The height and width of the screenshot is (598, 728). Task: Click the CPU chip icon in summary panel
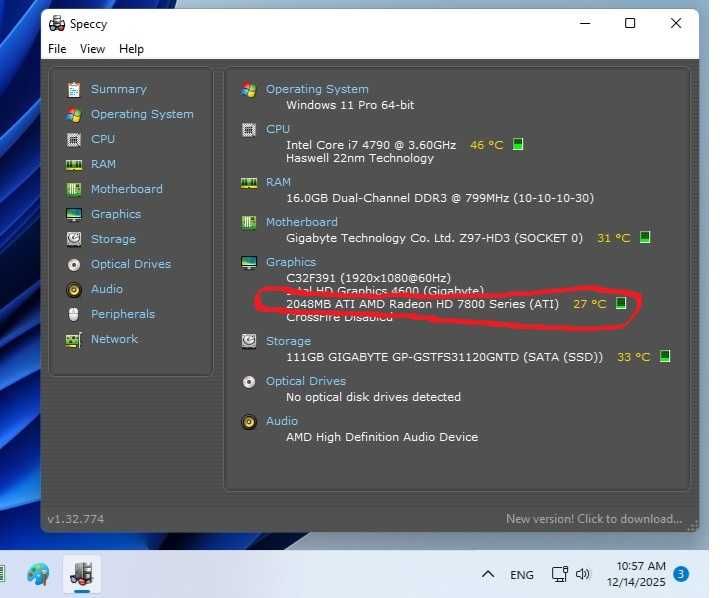click(249, 130)
